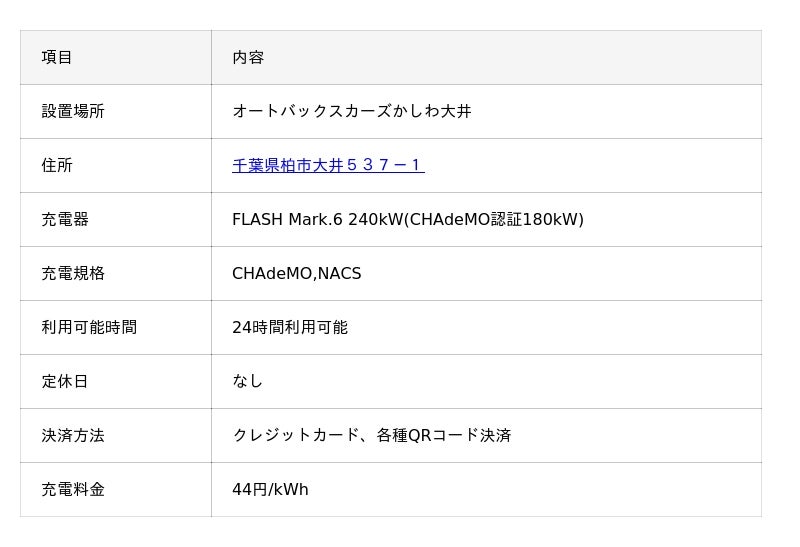The image size is (800, 547).
Task: Select the 充電規格 row label
Action: pos(73,274)
